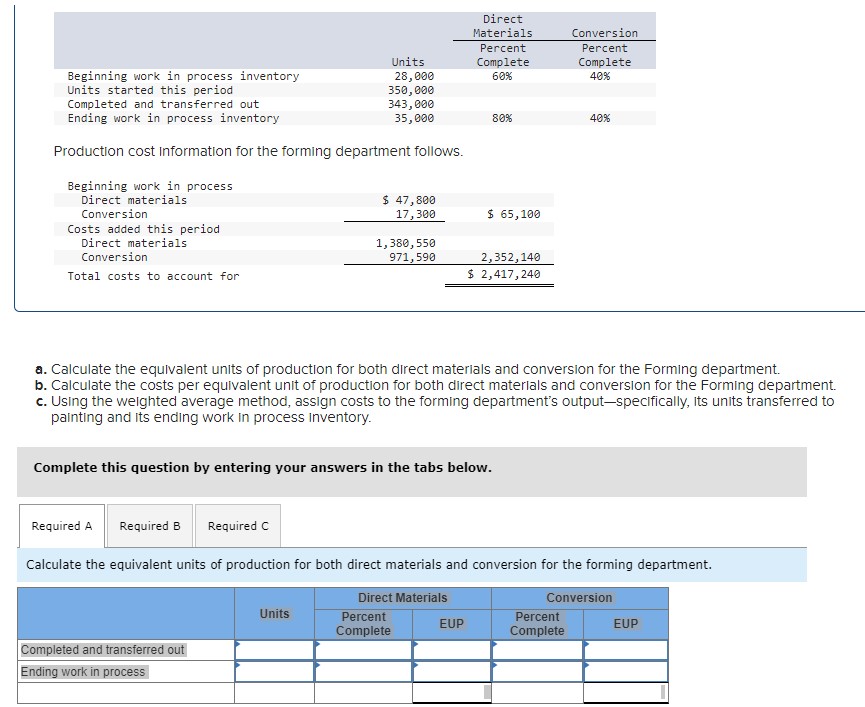Click 'Costs added this period' label
This screenshot has height=707, width=865.
click(143, 229)
